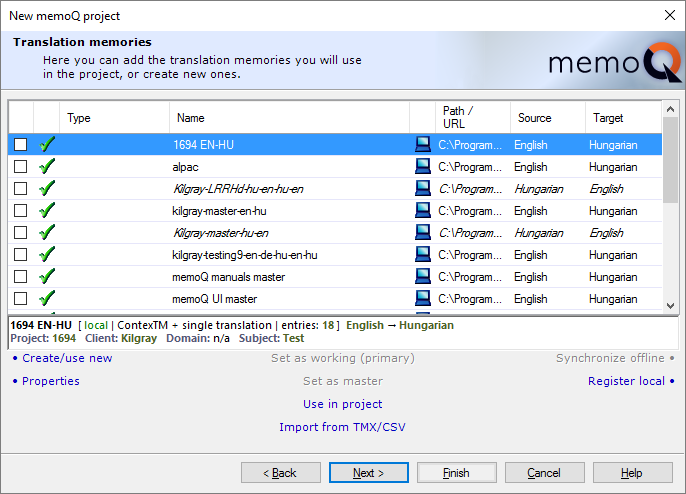Tick checkbox for memoQ UI master
The height and width of the screenshot is (494, 686).
tap(21, 298)
